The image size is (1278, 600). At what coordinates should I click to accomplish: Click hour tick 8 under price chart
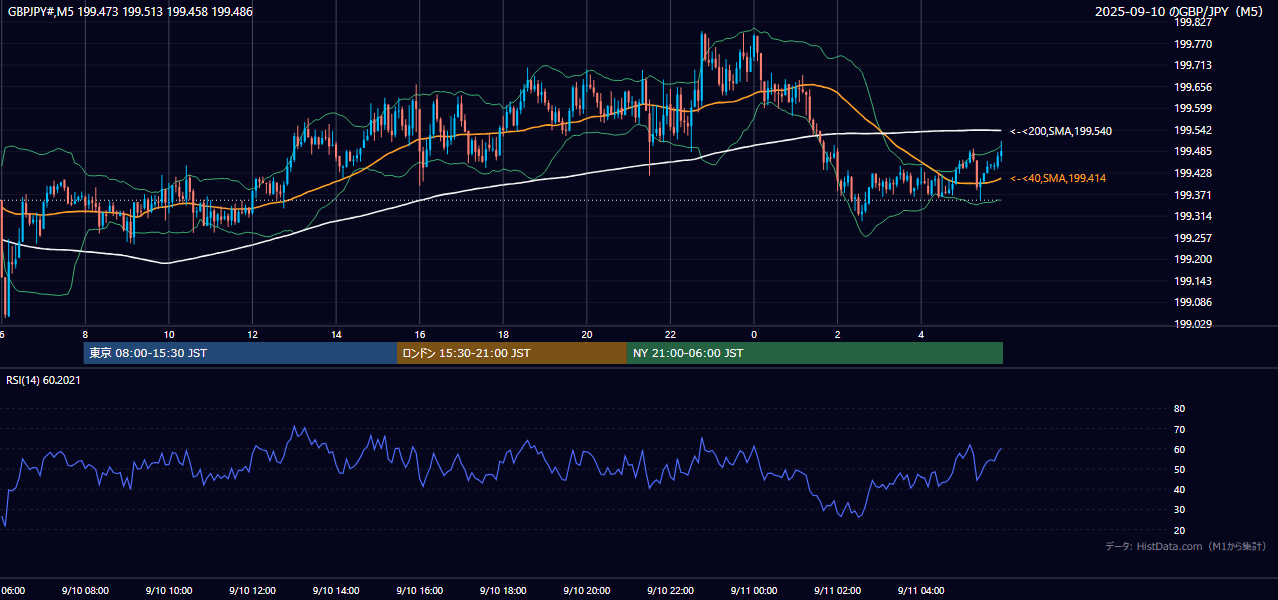click(85, 335)
